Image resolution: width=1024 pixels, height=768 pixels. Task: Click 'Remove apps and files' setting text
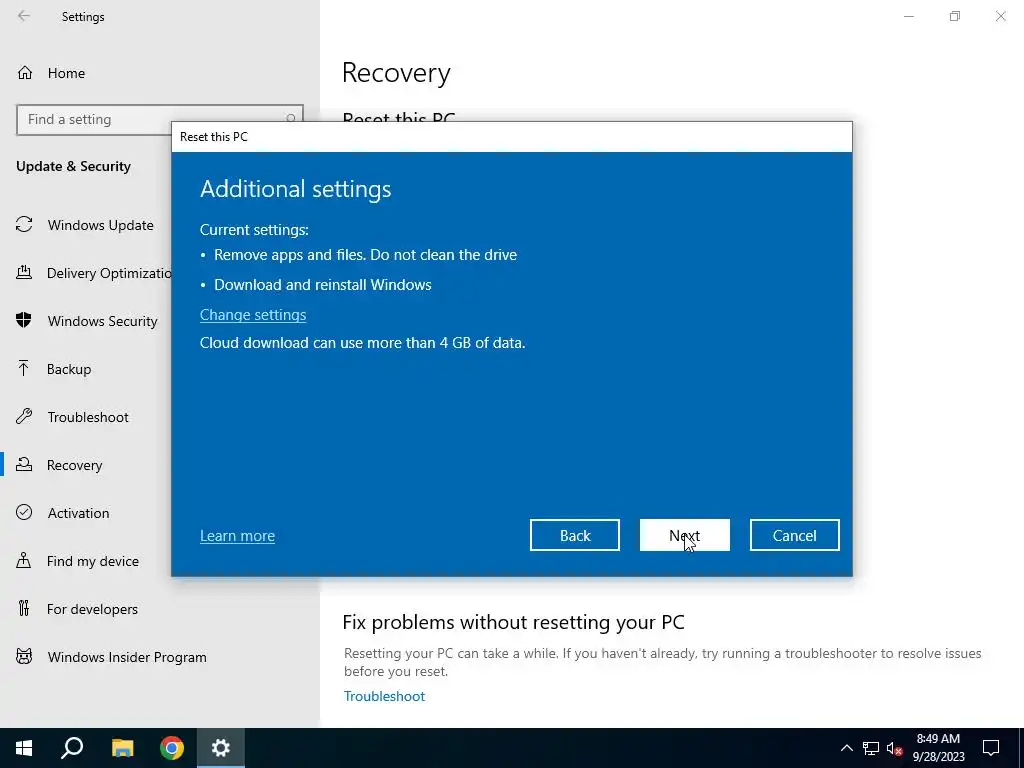tap(366, 255)
